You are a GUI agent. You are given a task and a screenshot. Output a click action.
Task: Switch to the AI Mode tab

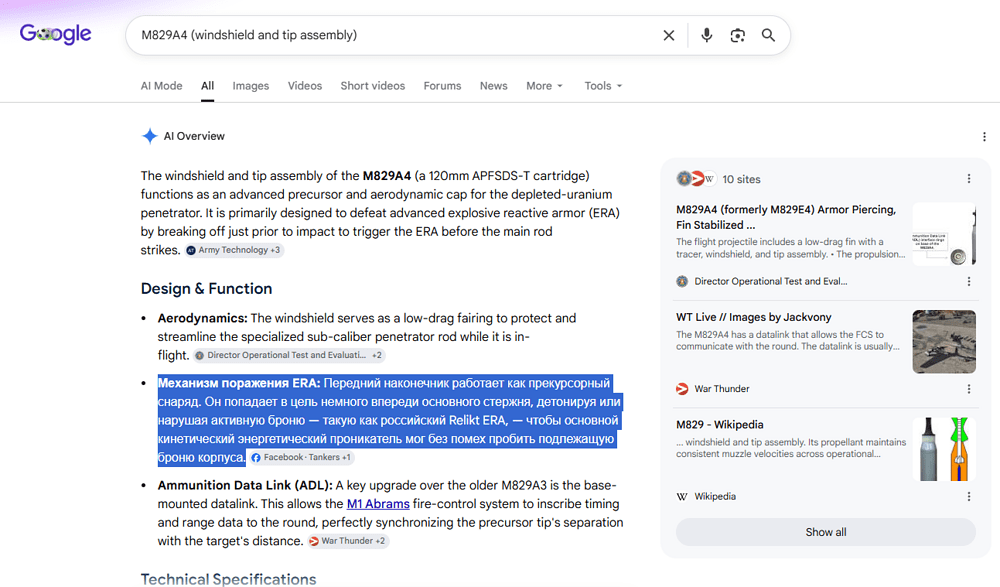click(161, 85)
